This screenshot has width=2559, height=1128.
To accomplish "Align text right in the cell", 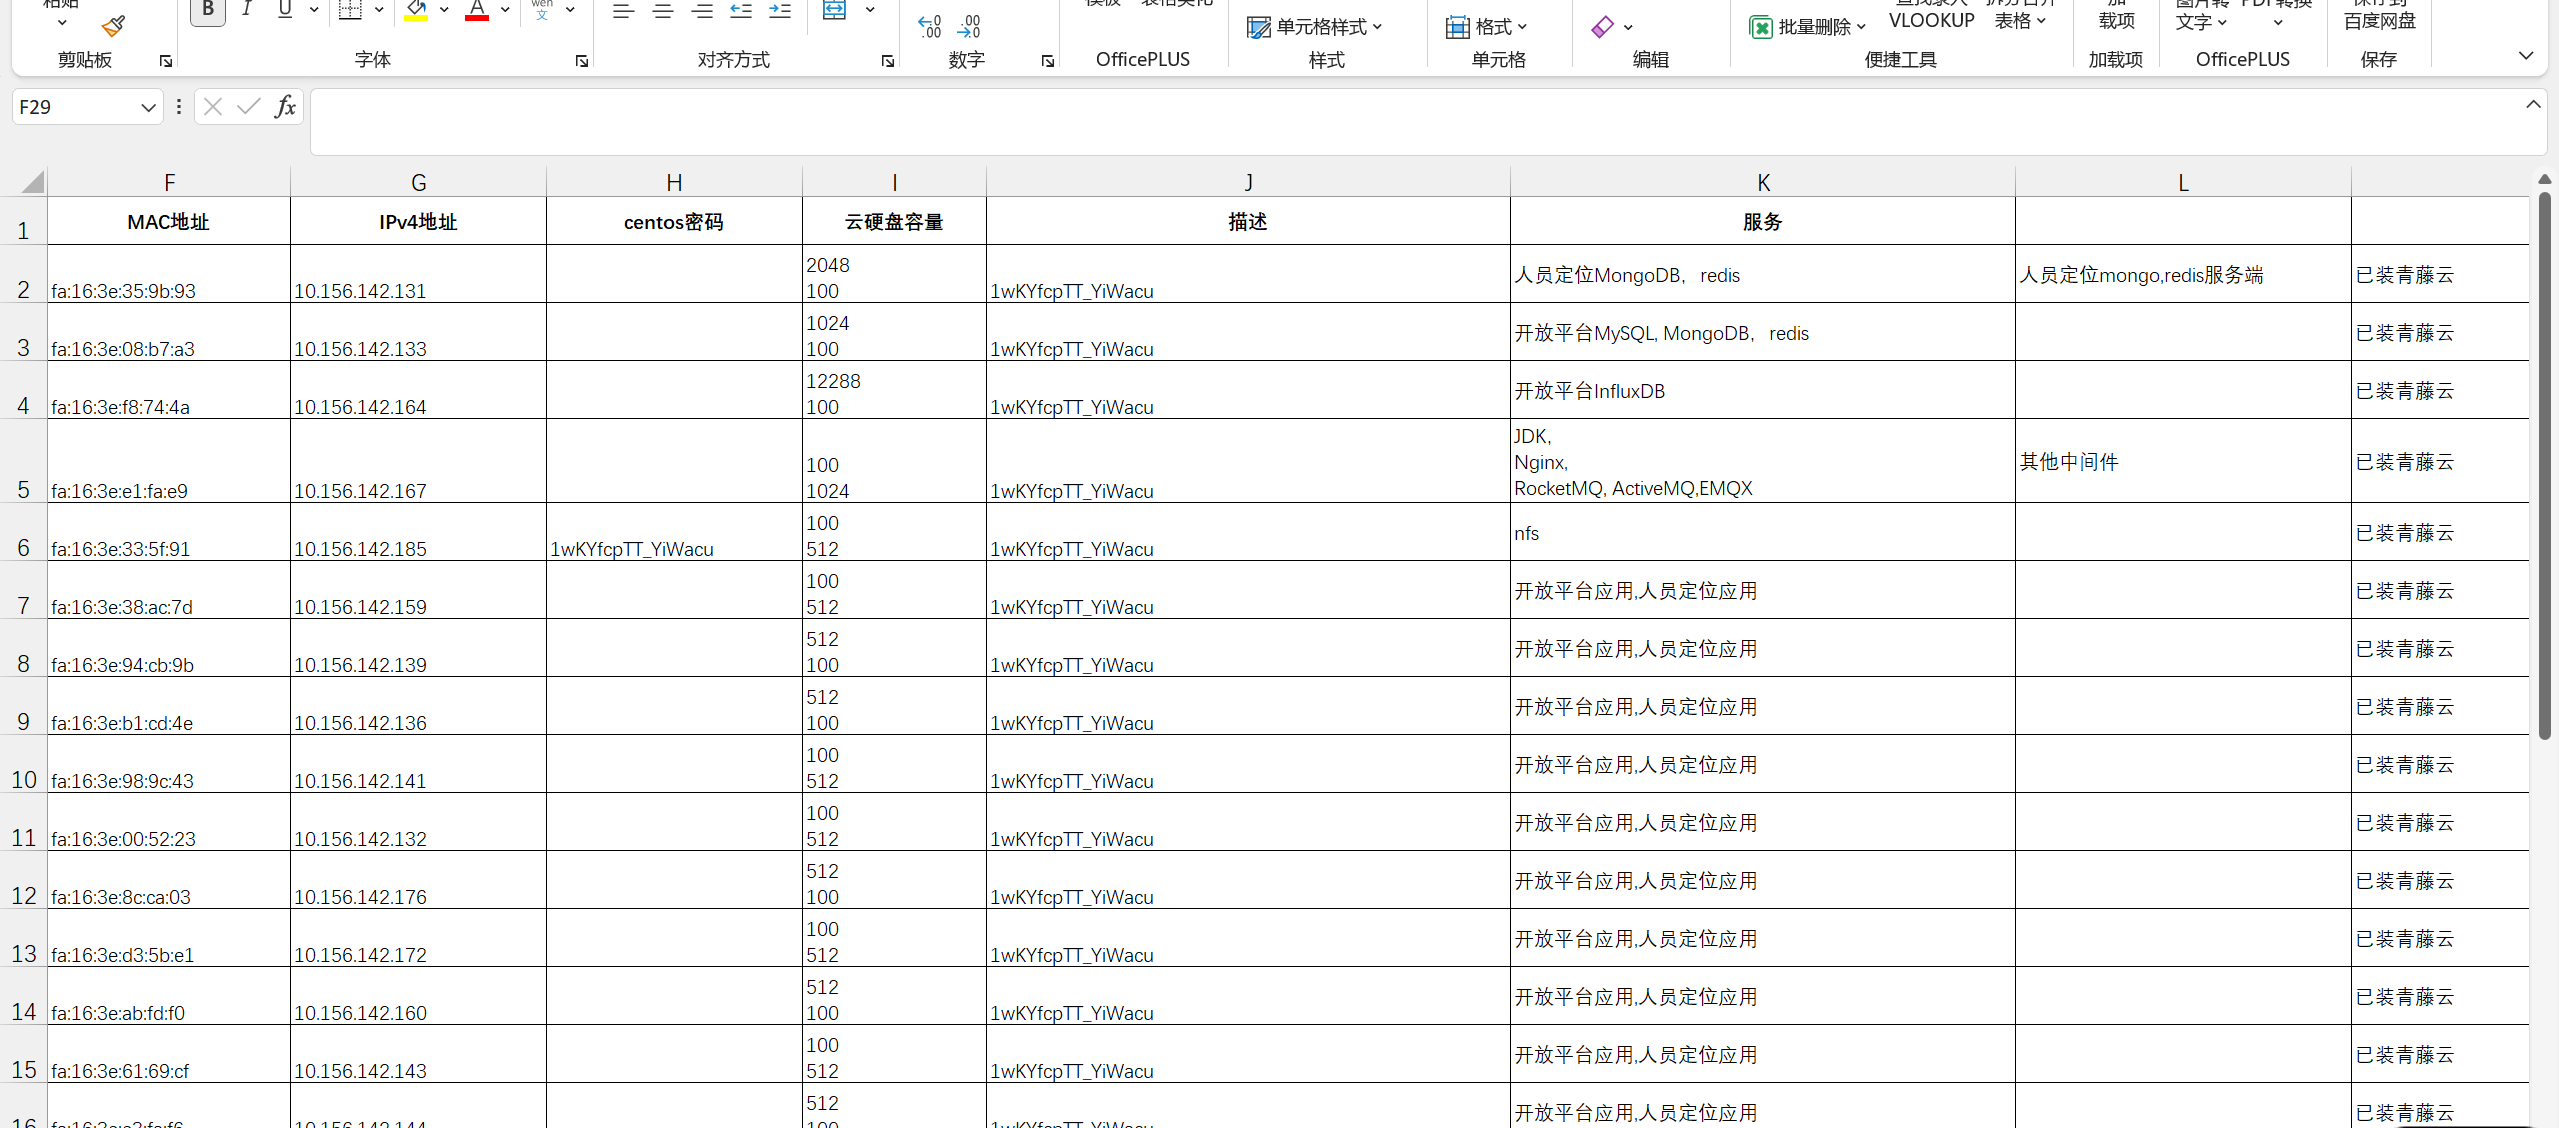I will click(703, 11).
